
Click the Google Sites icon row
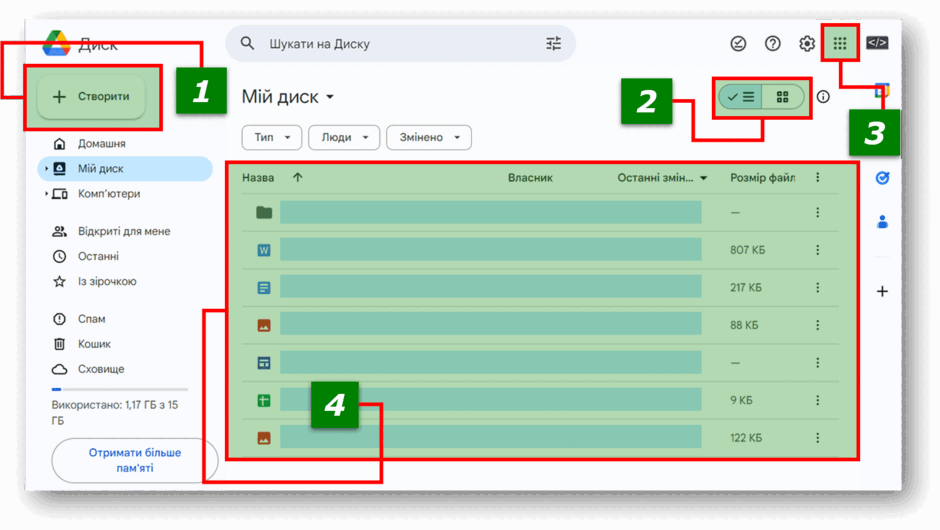click(264, 363)
